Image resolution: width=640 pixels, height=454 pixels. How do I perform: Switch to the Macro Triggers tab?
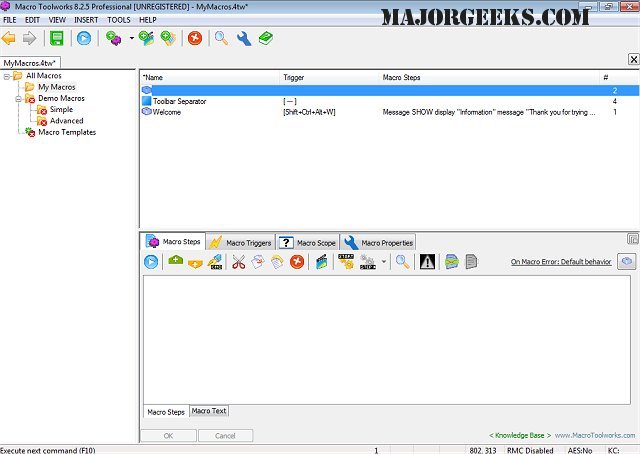[x=240, y=243]
